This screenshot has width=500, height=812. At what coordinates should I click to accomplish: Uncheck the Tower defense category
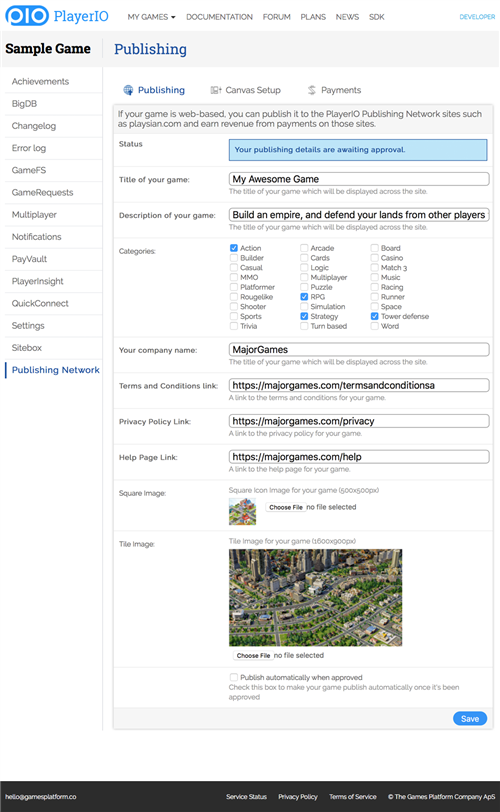tap(375, 316)
